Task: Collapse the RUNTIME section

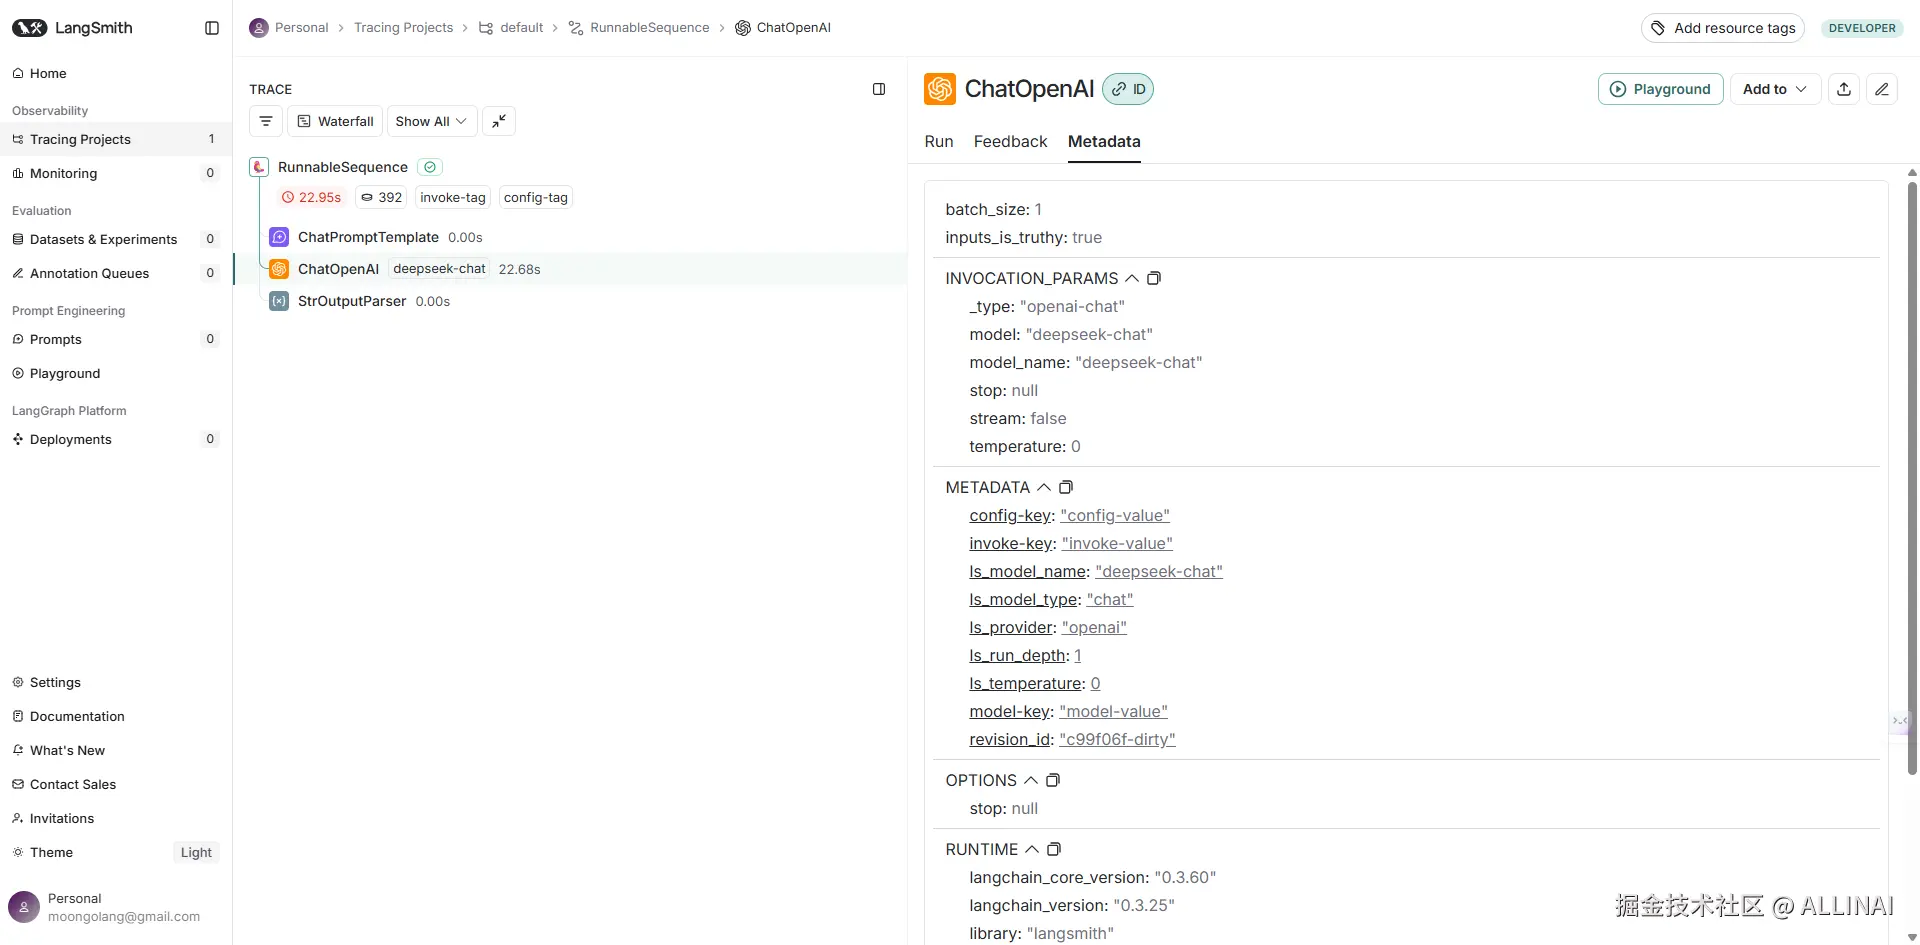Action: point(1032,849)
